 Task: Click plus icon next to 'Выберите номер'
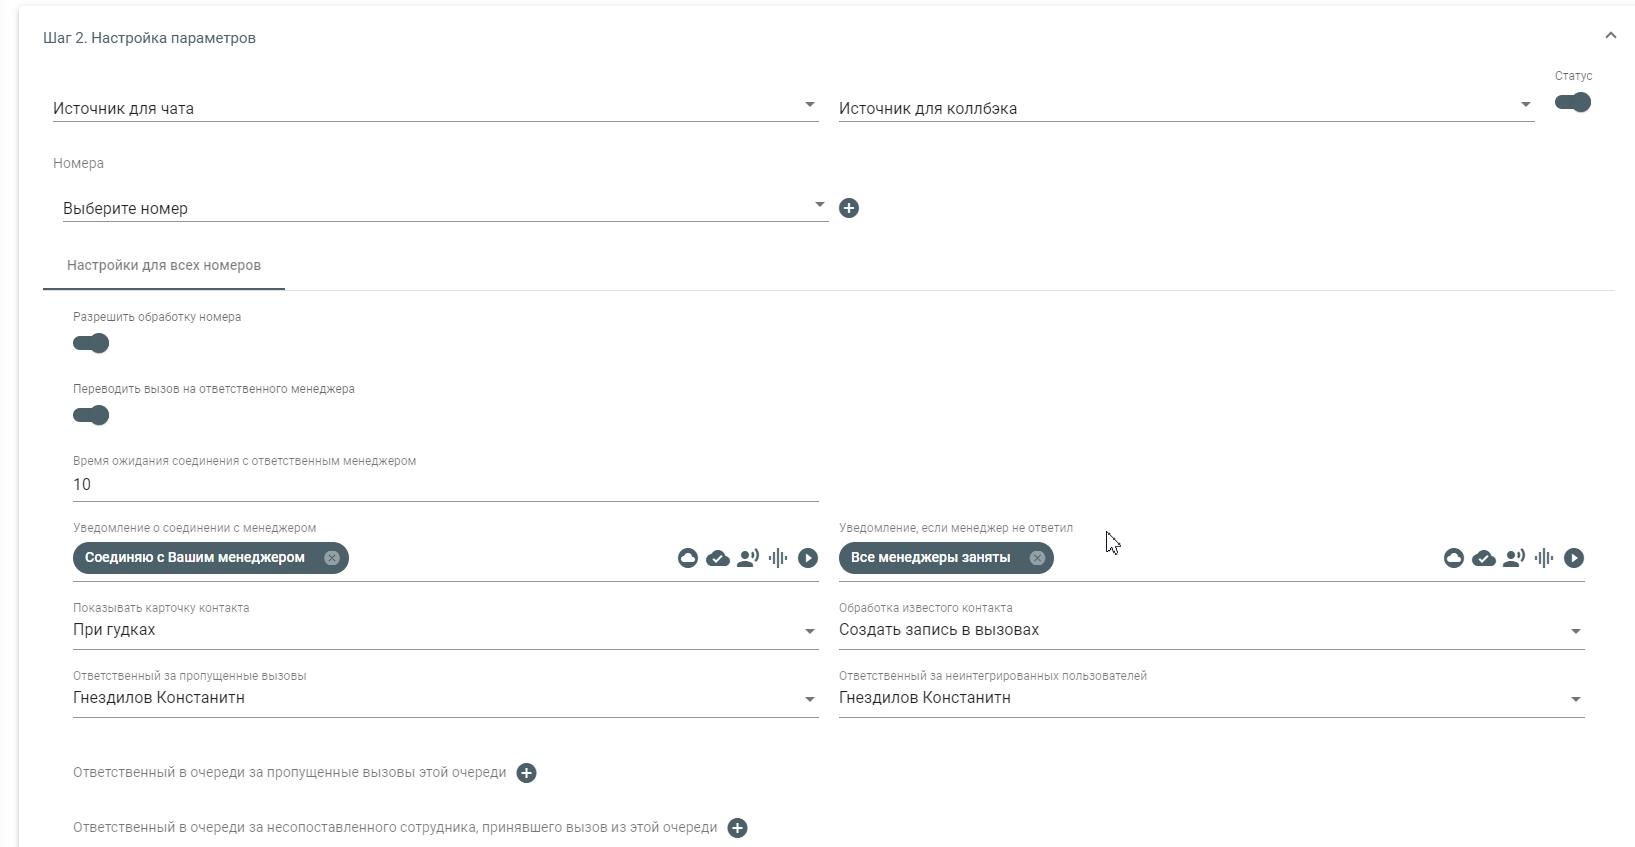[849, 208]
